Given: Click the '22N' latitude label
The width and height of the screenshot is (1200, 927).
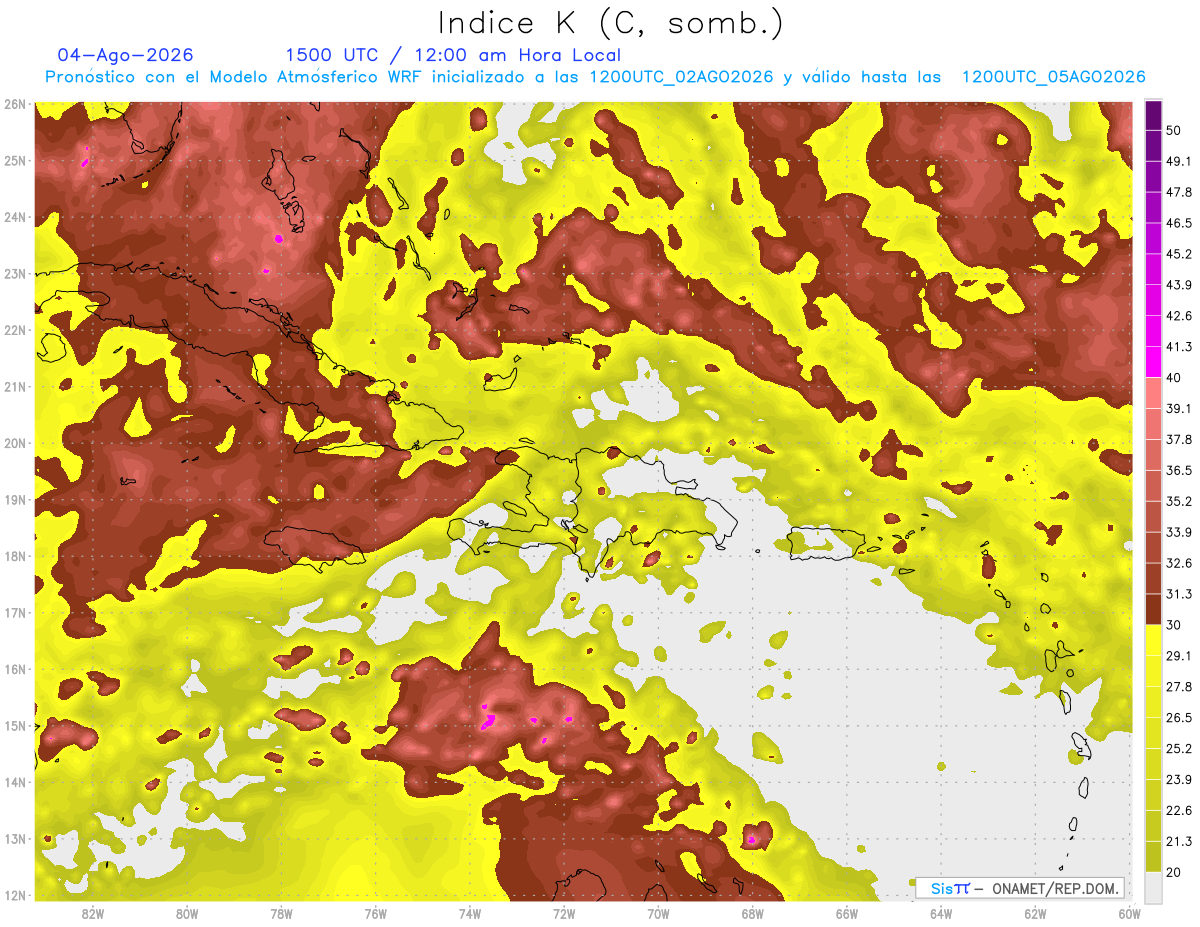Looking at the screenshot, I should 14,330.
